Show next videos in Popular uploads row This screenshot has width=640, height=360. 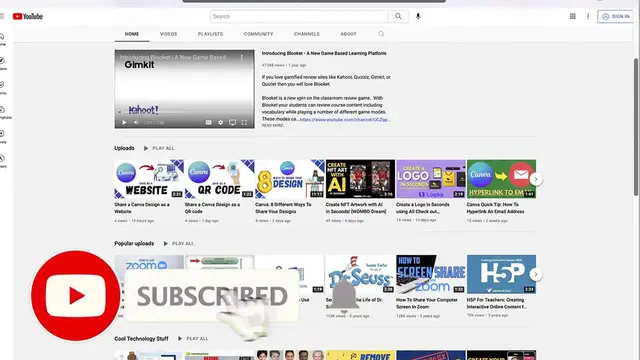pyautogui.click(x=536, y=274)
